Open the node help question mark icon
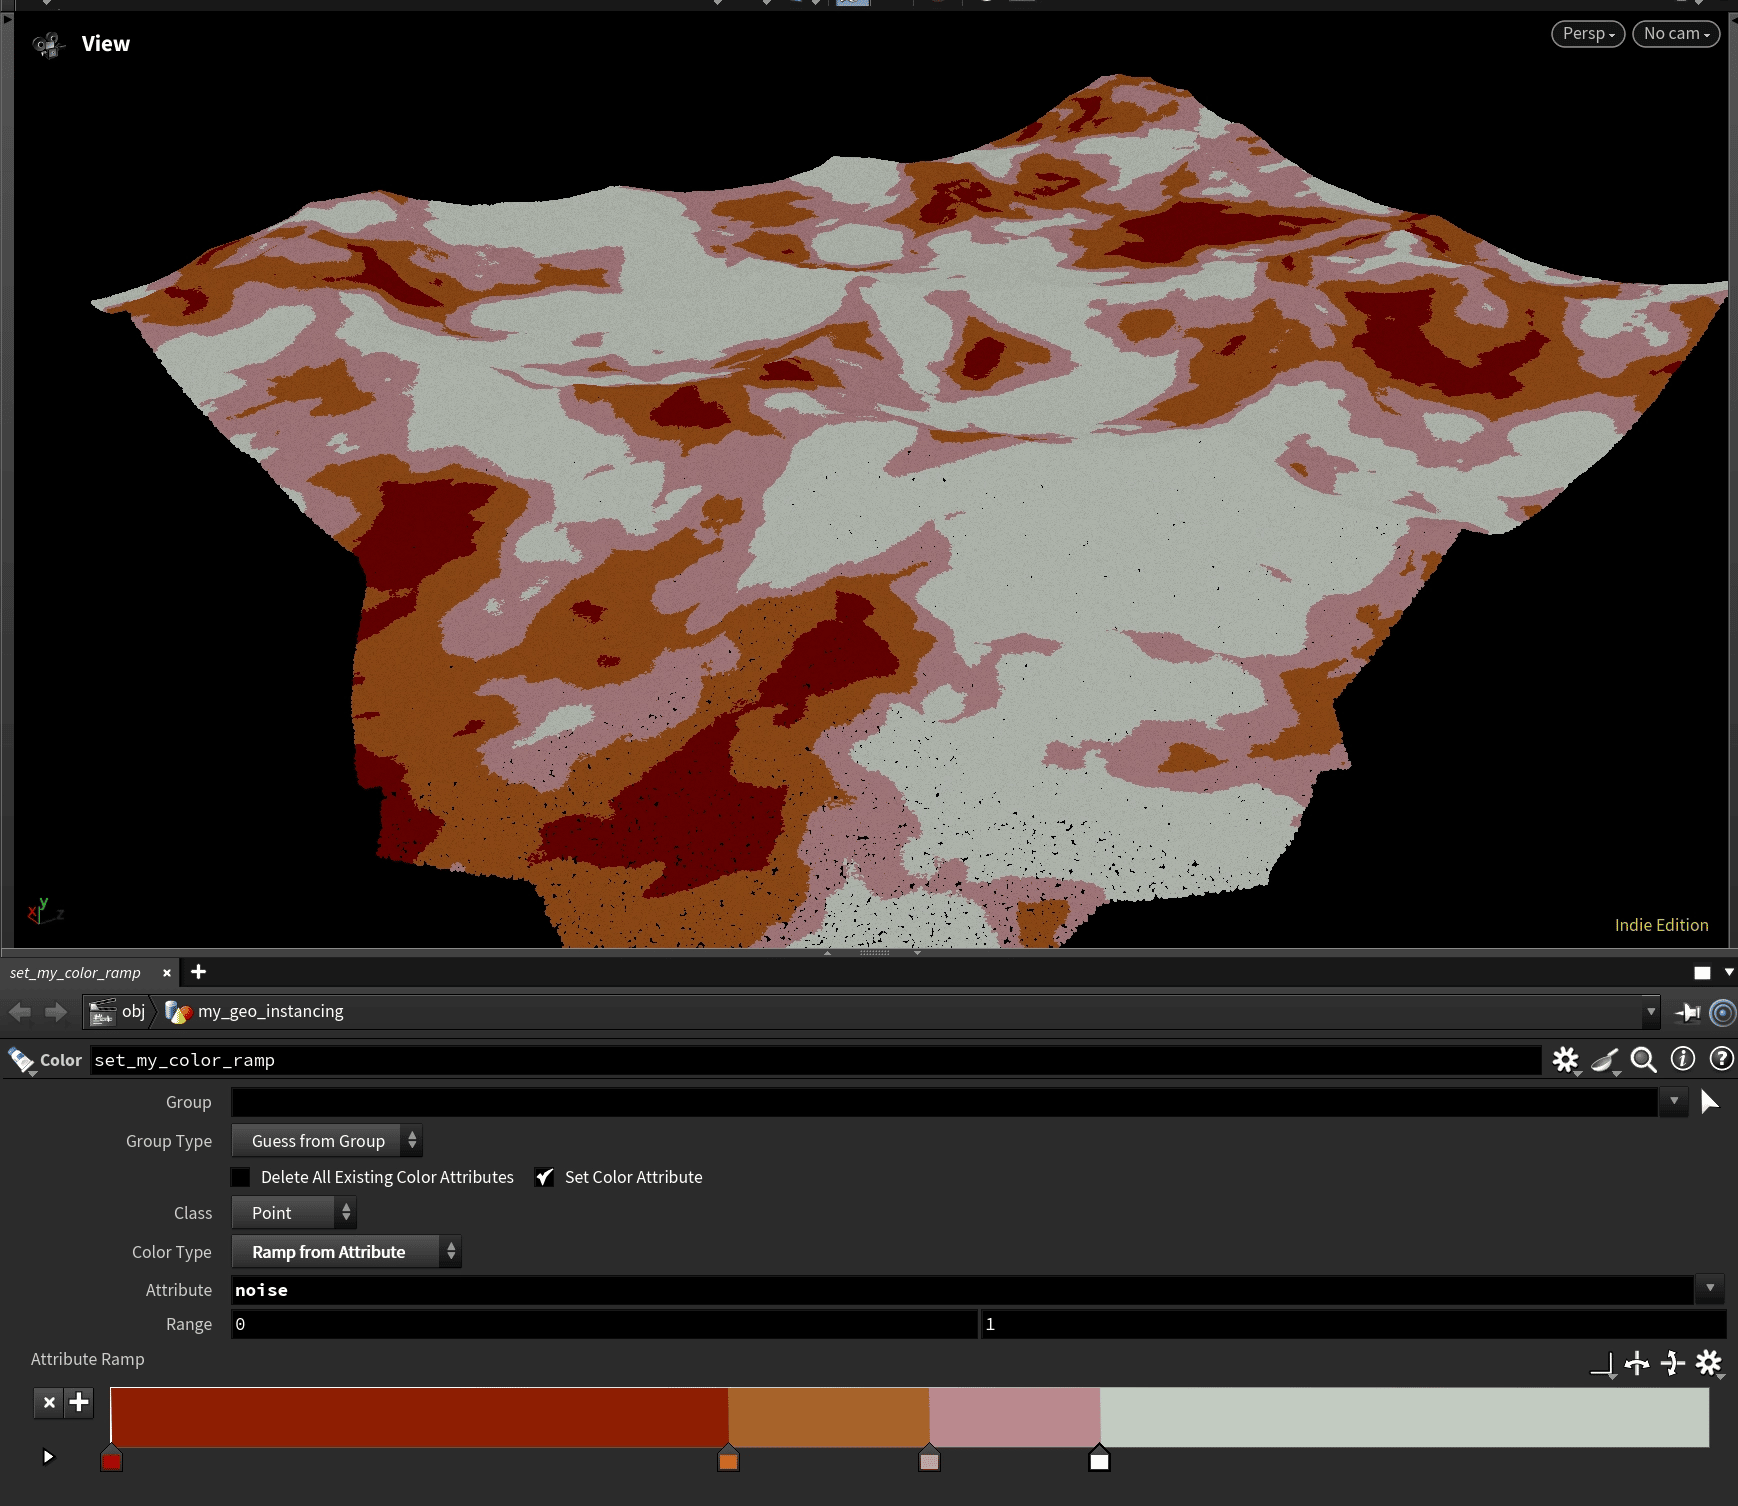The height and width of the screenshot is (1506, 1738). (1721, 1059)
